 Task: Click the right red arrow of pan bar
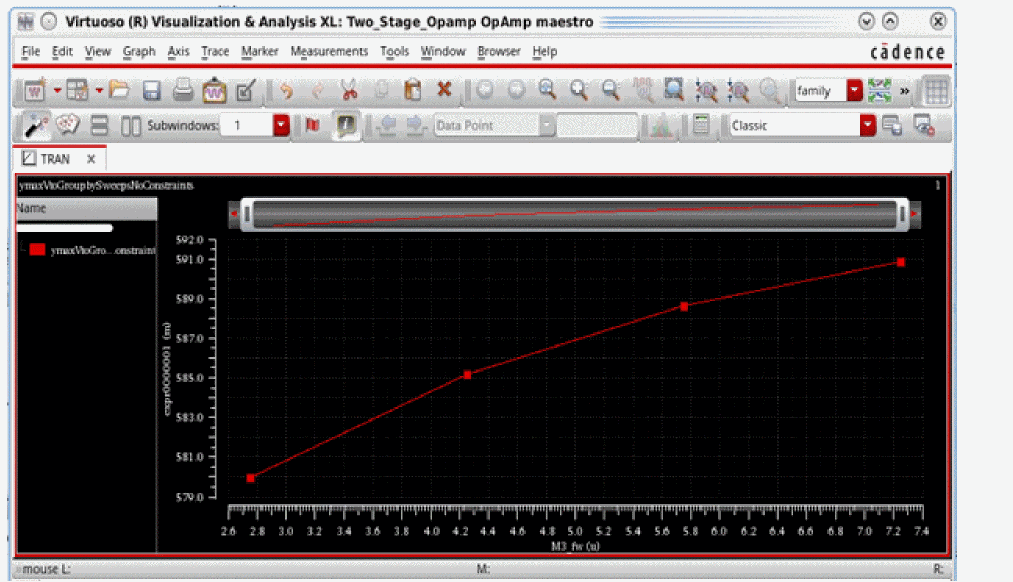tap(914, 214)
